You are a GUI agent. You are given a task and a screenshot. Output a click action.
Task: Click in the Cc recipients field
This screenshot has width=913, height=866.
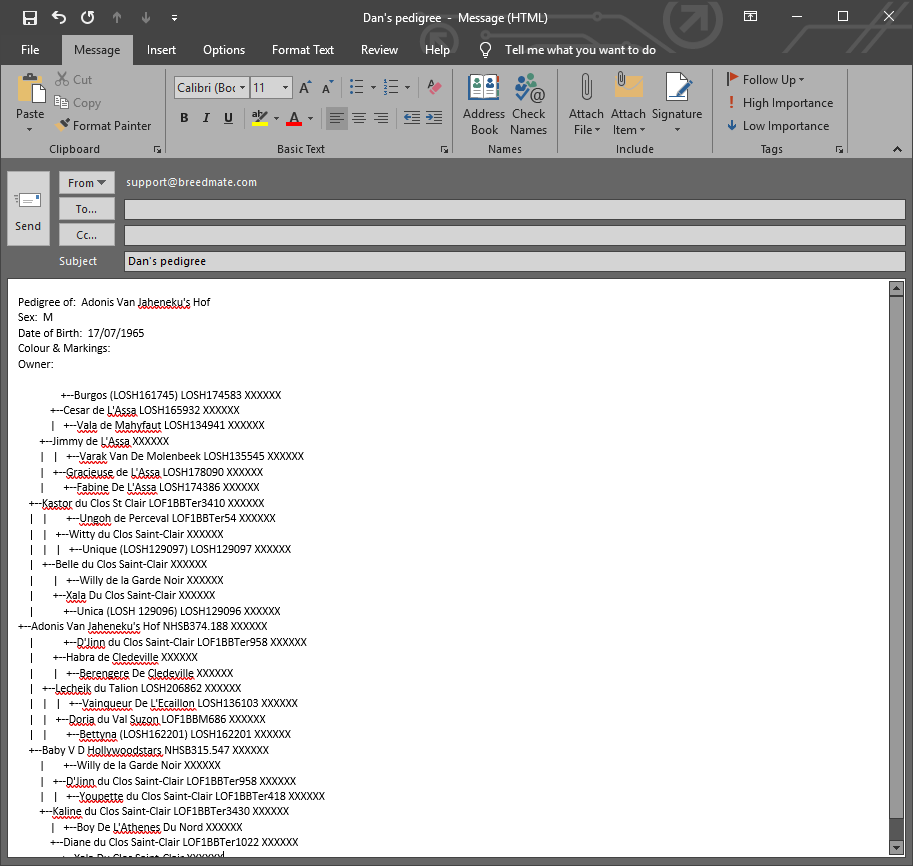[x=515, y=235]
